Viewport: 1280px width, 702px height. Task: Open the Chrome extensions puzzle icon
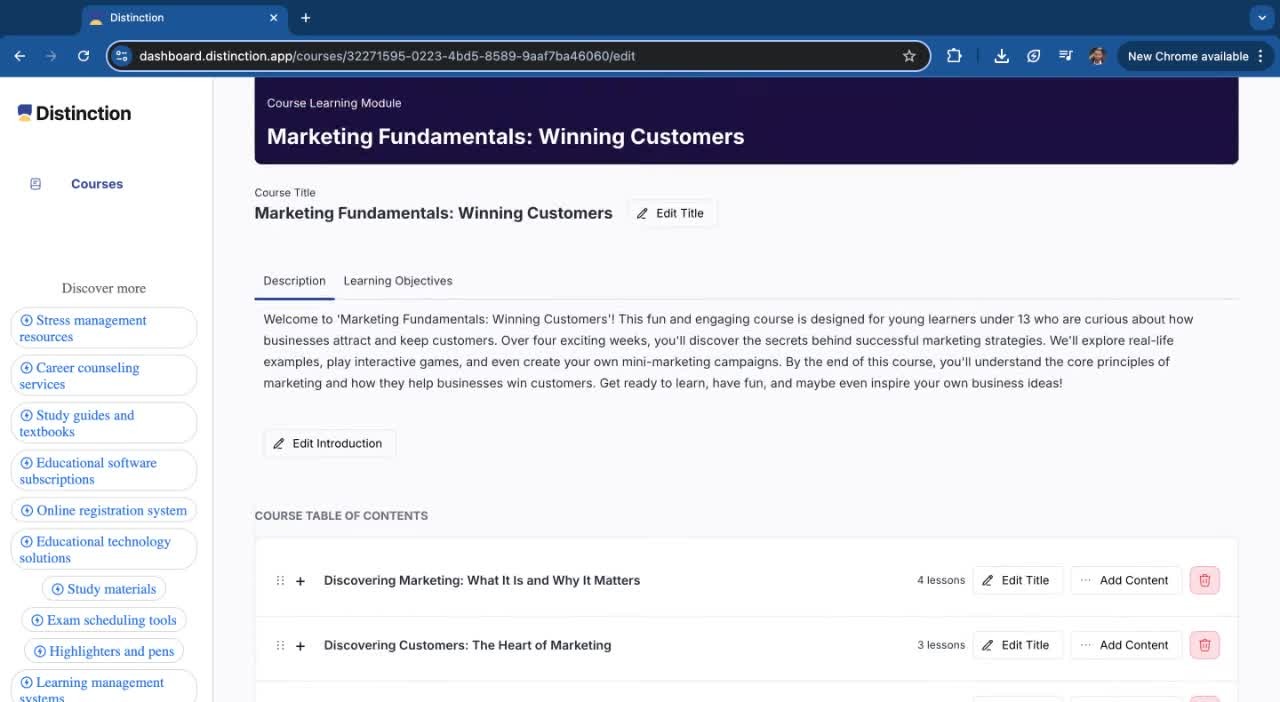(x=954, y=56)
